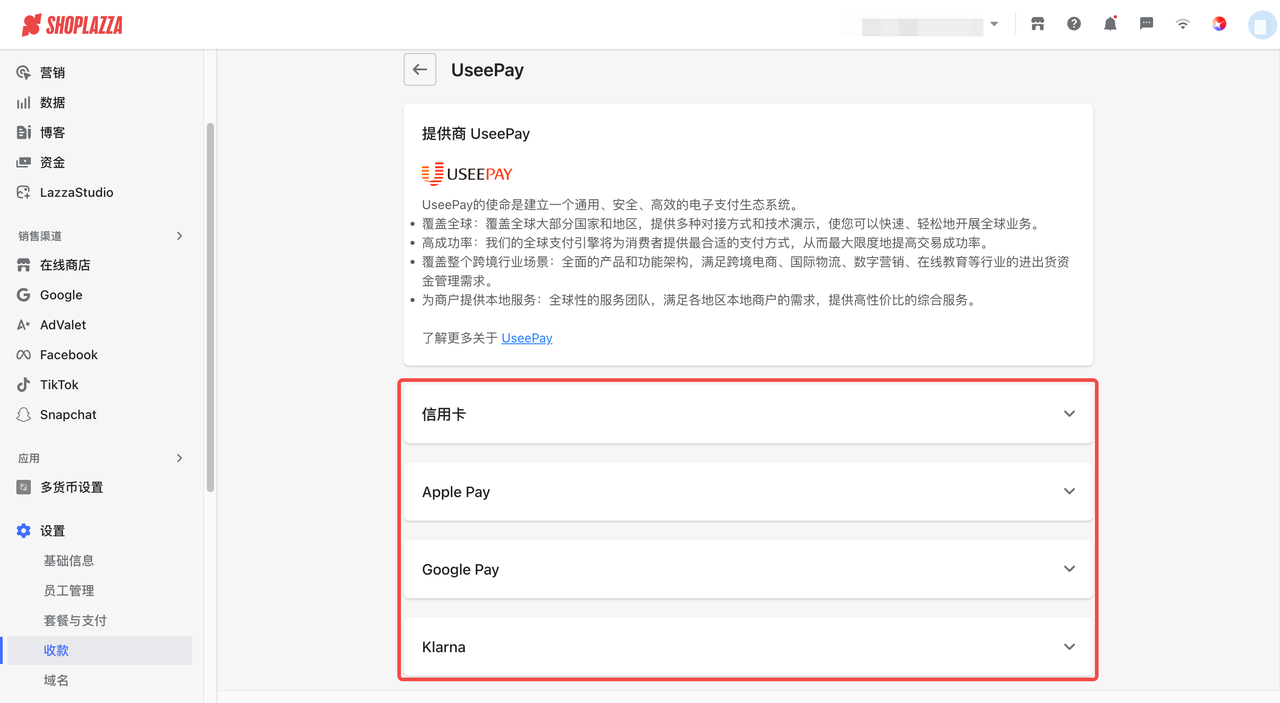Screen dimensions: 1280x703
Task: Click the 在线商店 store icon
Action: pyautogui.click(x=24, y=265)
